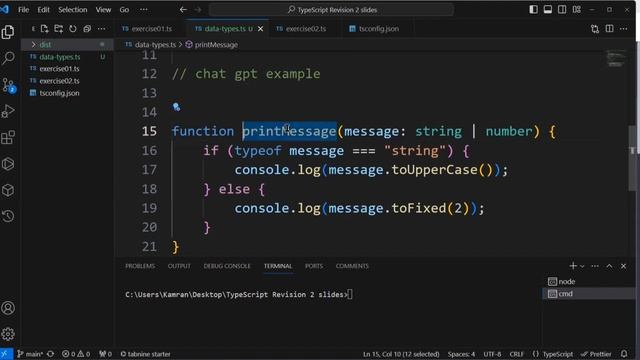Go back with the left arrow
This screenshot has width=640, height=360.
coord(183,9)
